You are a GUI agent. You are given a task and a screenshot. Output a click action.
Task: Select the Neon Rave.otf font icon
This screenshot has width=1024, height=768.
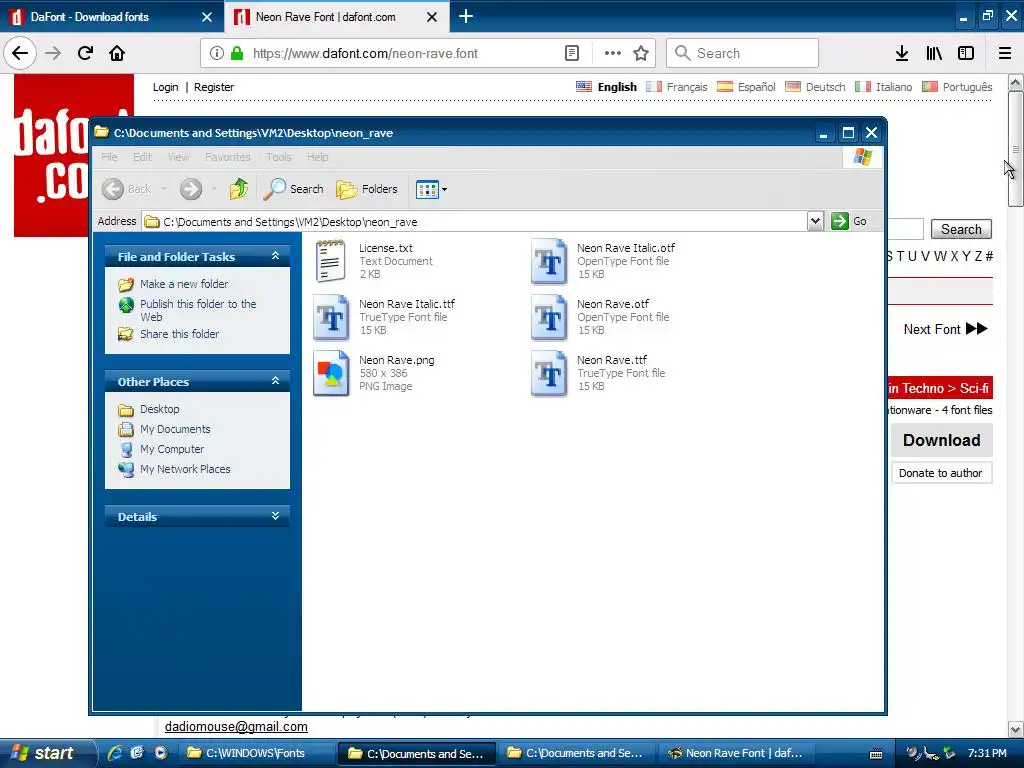click(549, 317)
